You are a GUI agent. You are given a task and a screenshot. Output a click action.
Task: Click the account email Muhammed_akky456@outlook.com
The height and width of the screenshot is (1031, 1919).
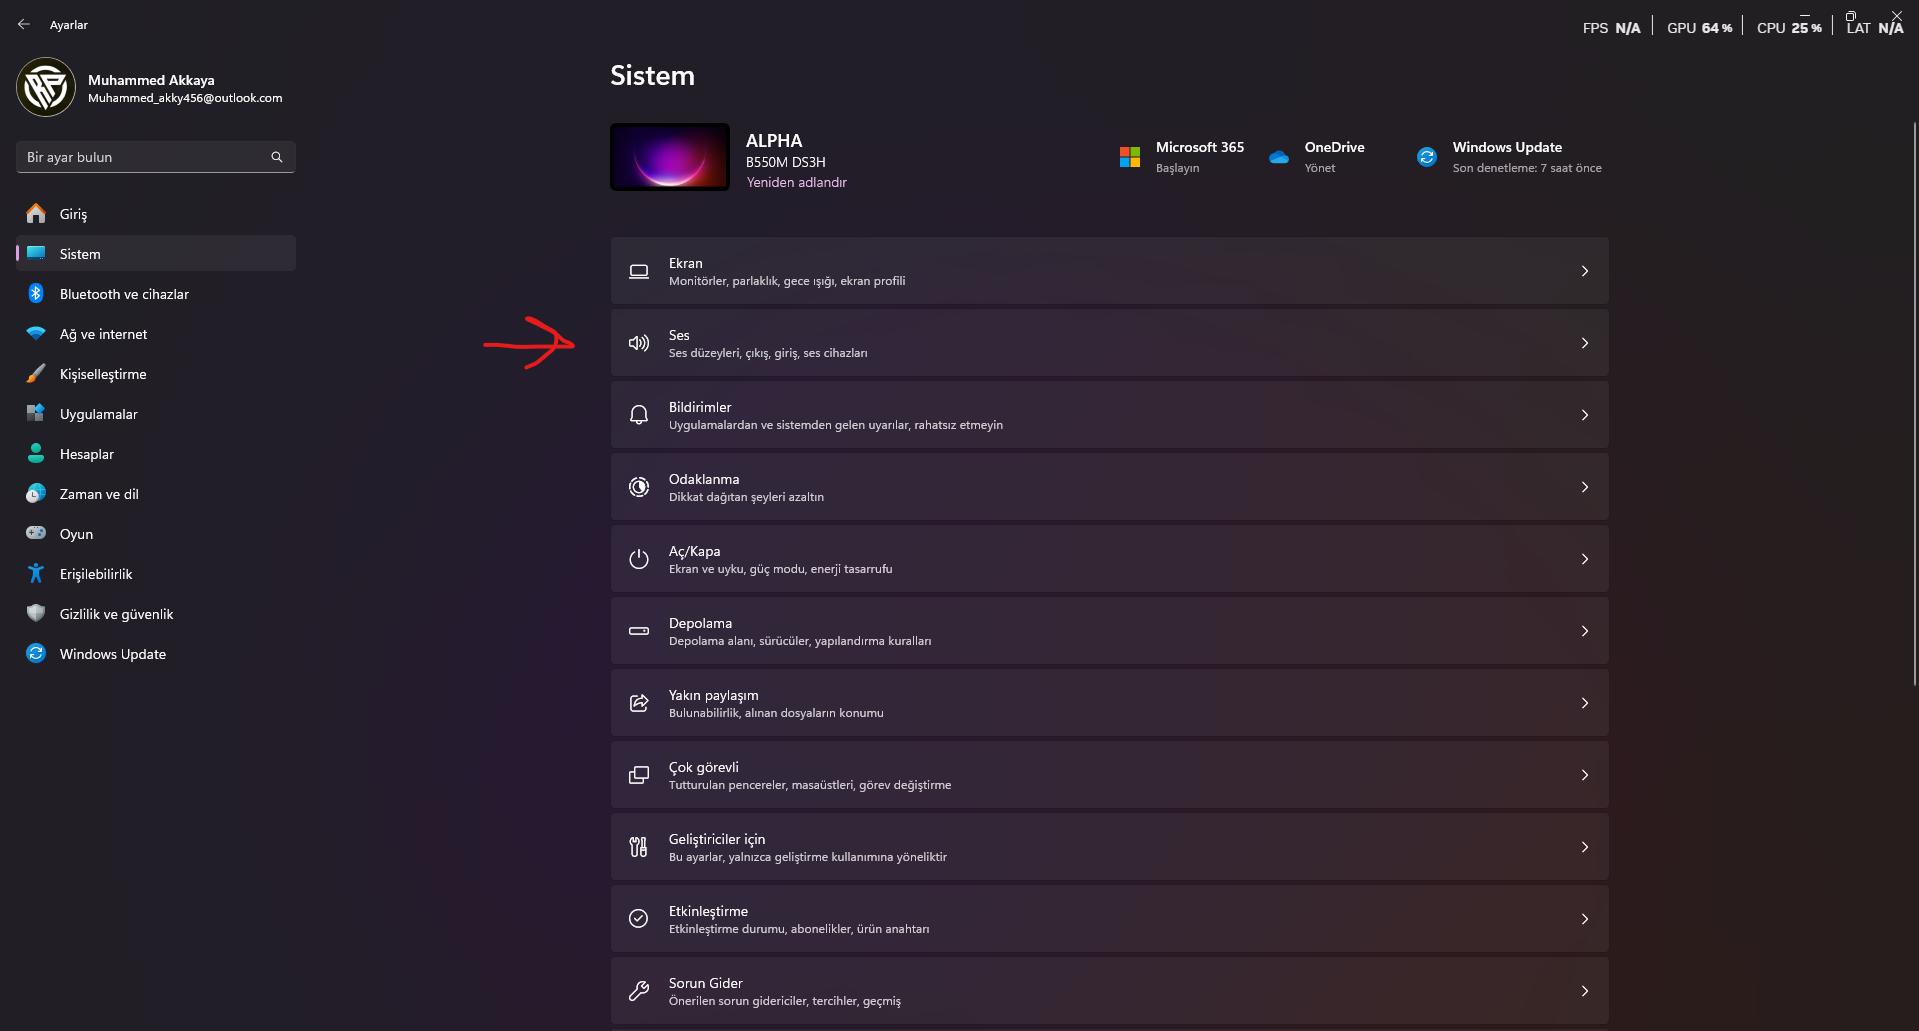tap(185, 98)
